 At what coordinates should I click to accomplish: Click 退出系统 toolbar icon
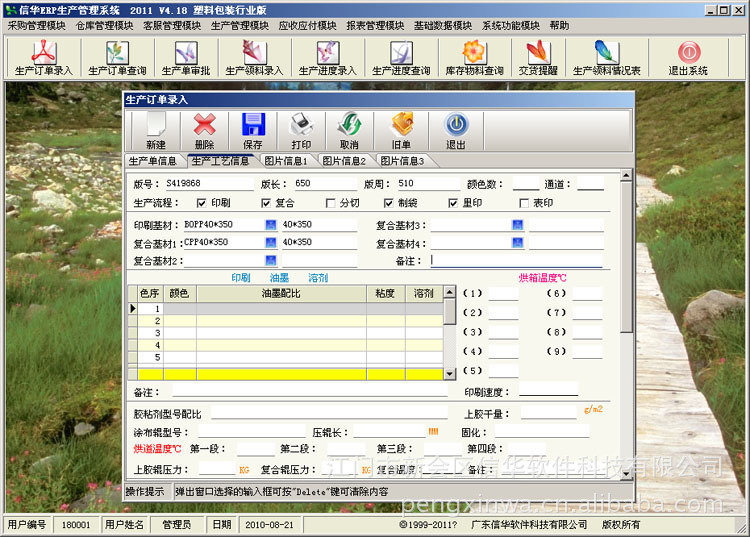(x=688, y=58)
